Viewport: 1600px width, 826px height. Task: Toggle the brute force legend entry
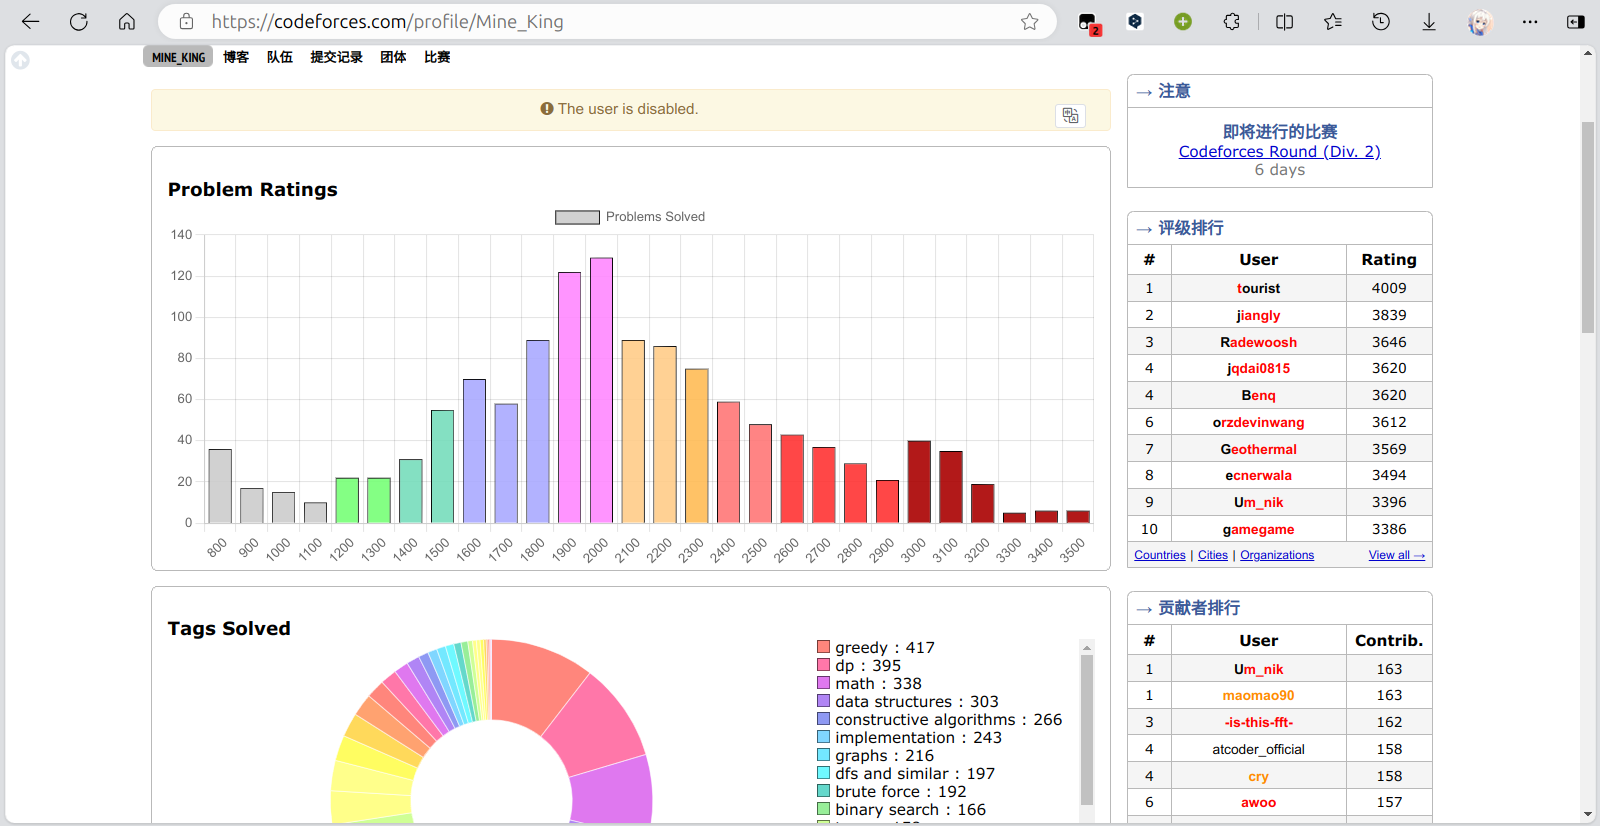tap(892, 791)
